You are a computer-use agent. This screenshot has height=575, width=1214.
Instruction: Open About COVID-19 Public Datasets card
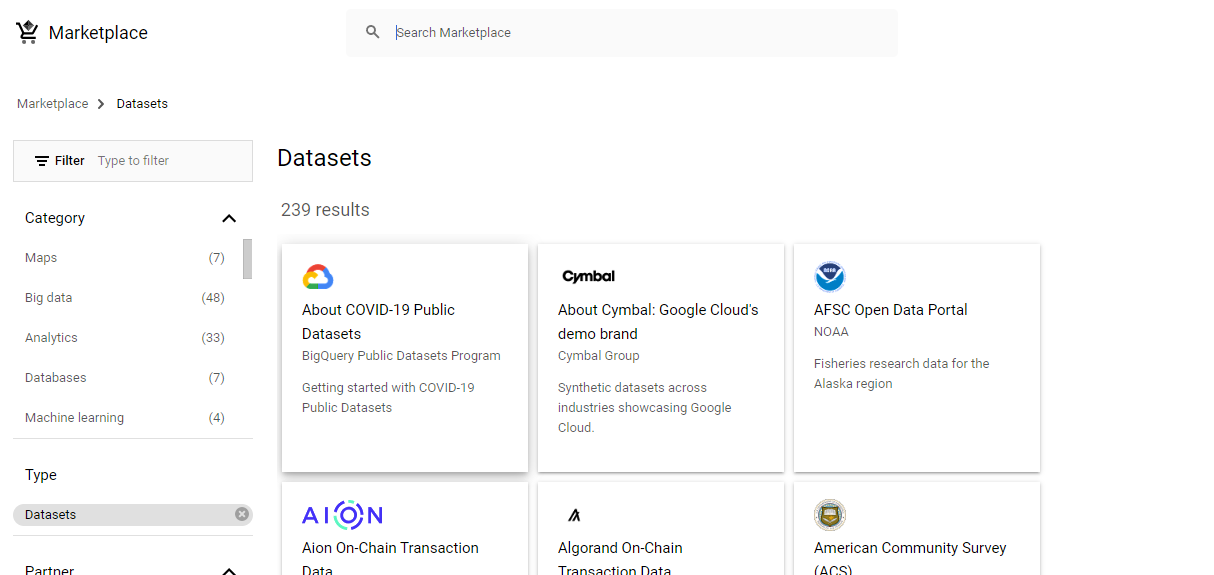click(405, 358)
